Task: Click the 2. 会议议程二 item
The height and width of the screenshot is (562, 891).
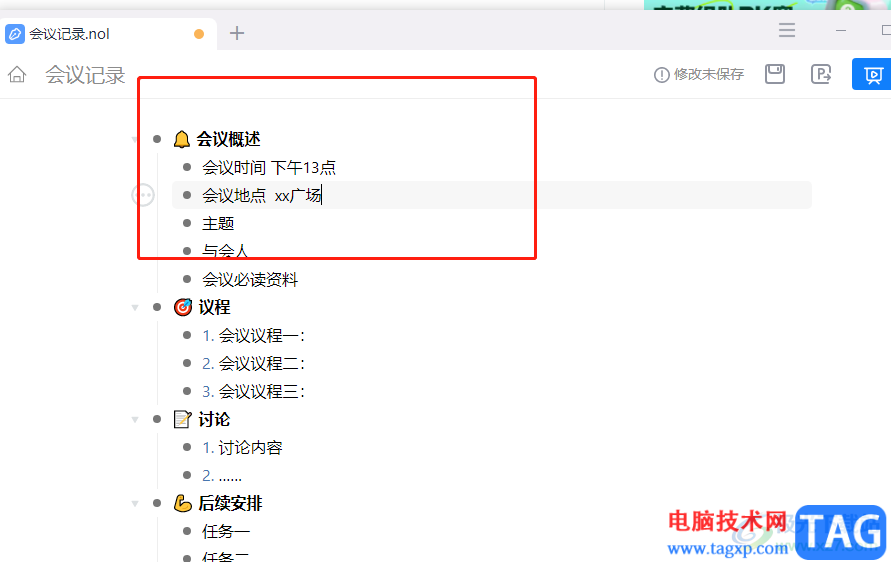Action: [253, 363]
